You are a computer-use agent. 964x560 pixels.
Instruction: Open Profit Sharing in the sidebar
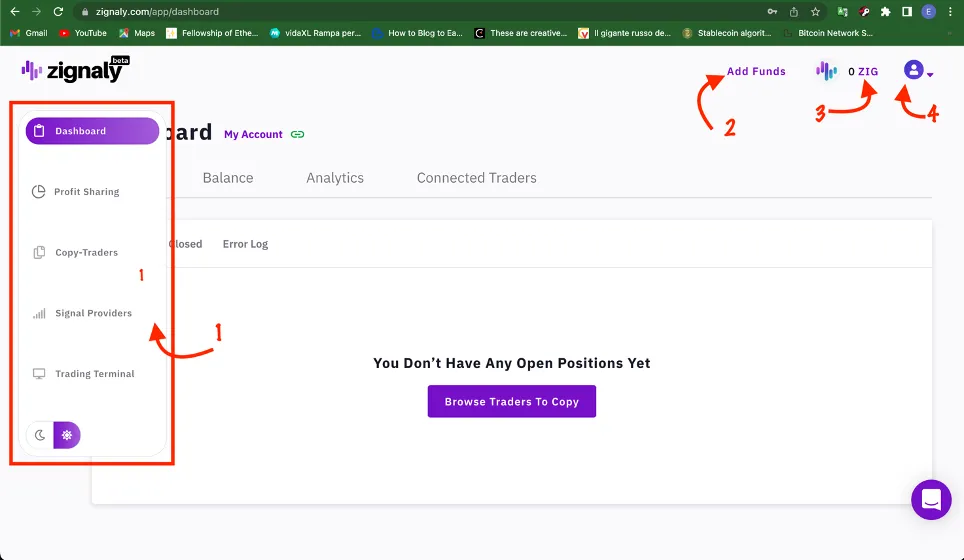click(76, 192)
